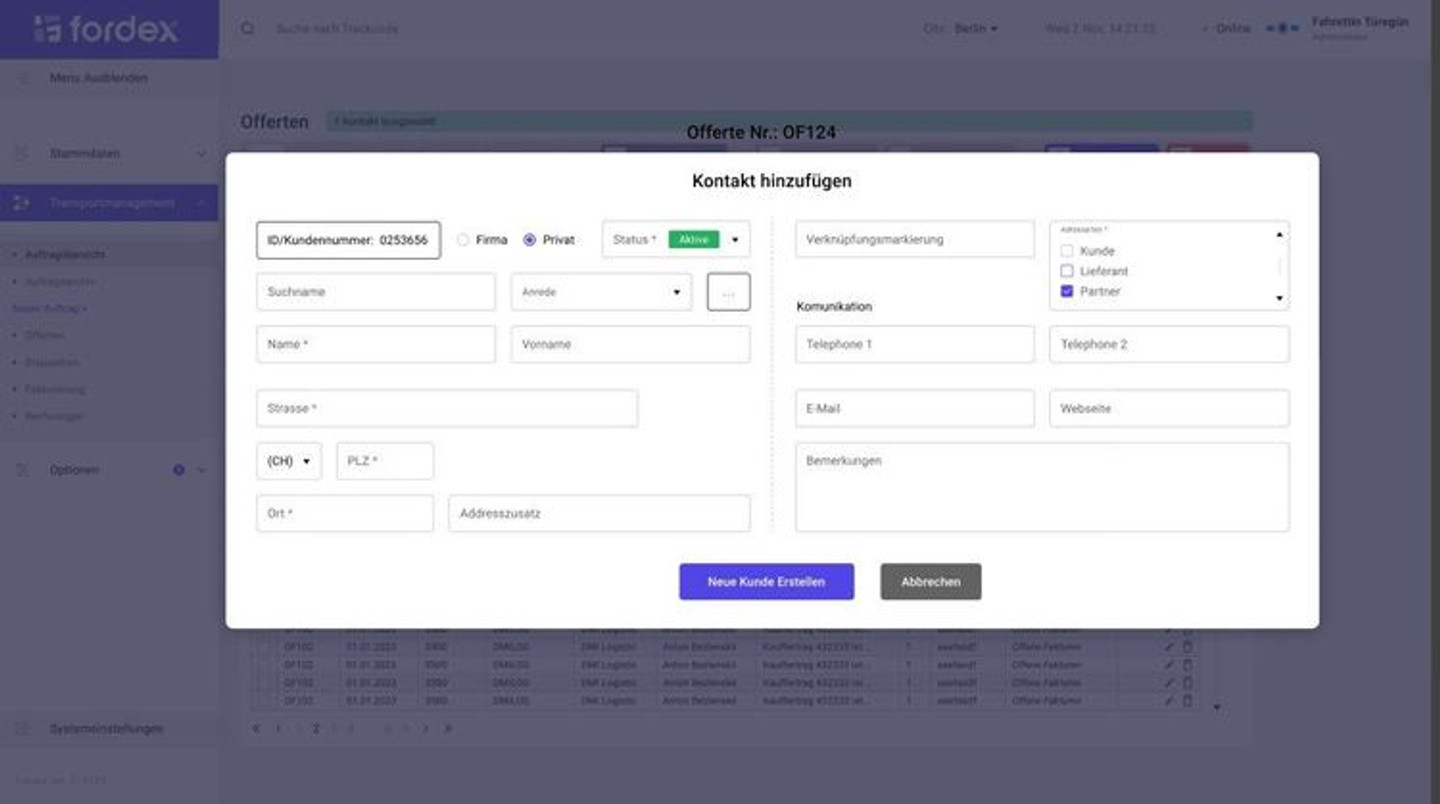This screenshot has width=1440, height=804.
Task: Check the Lieferant checkbox
Action: click(x=1067, y=271)
